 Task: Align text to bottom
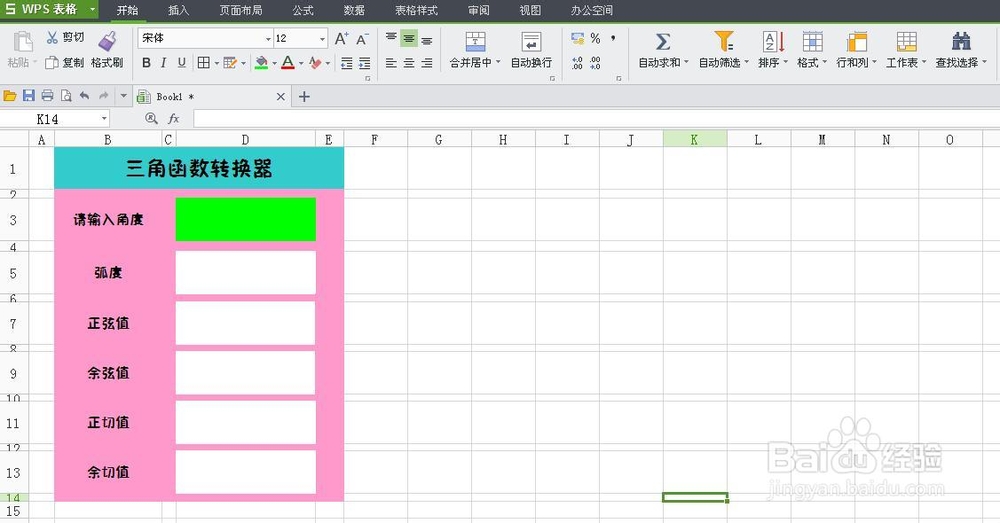[x=427, y=39]
